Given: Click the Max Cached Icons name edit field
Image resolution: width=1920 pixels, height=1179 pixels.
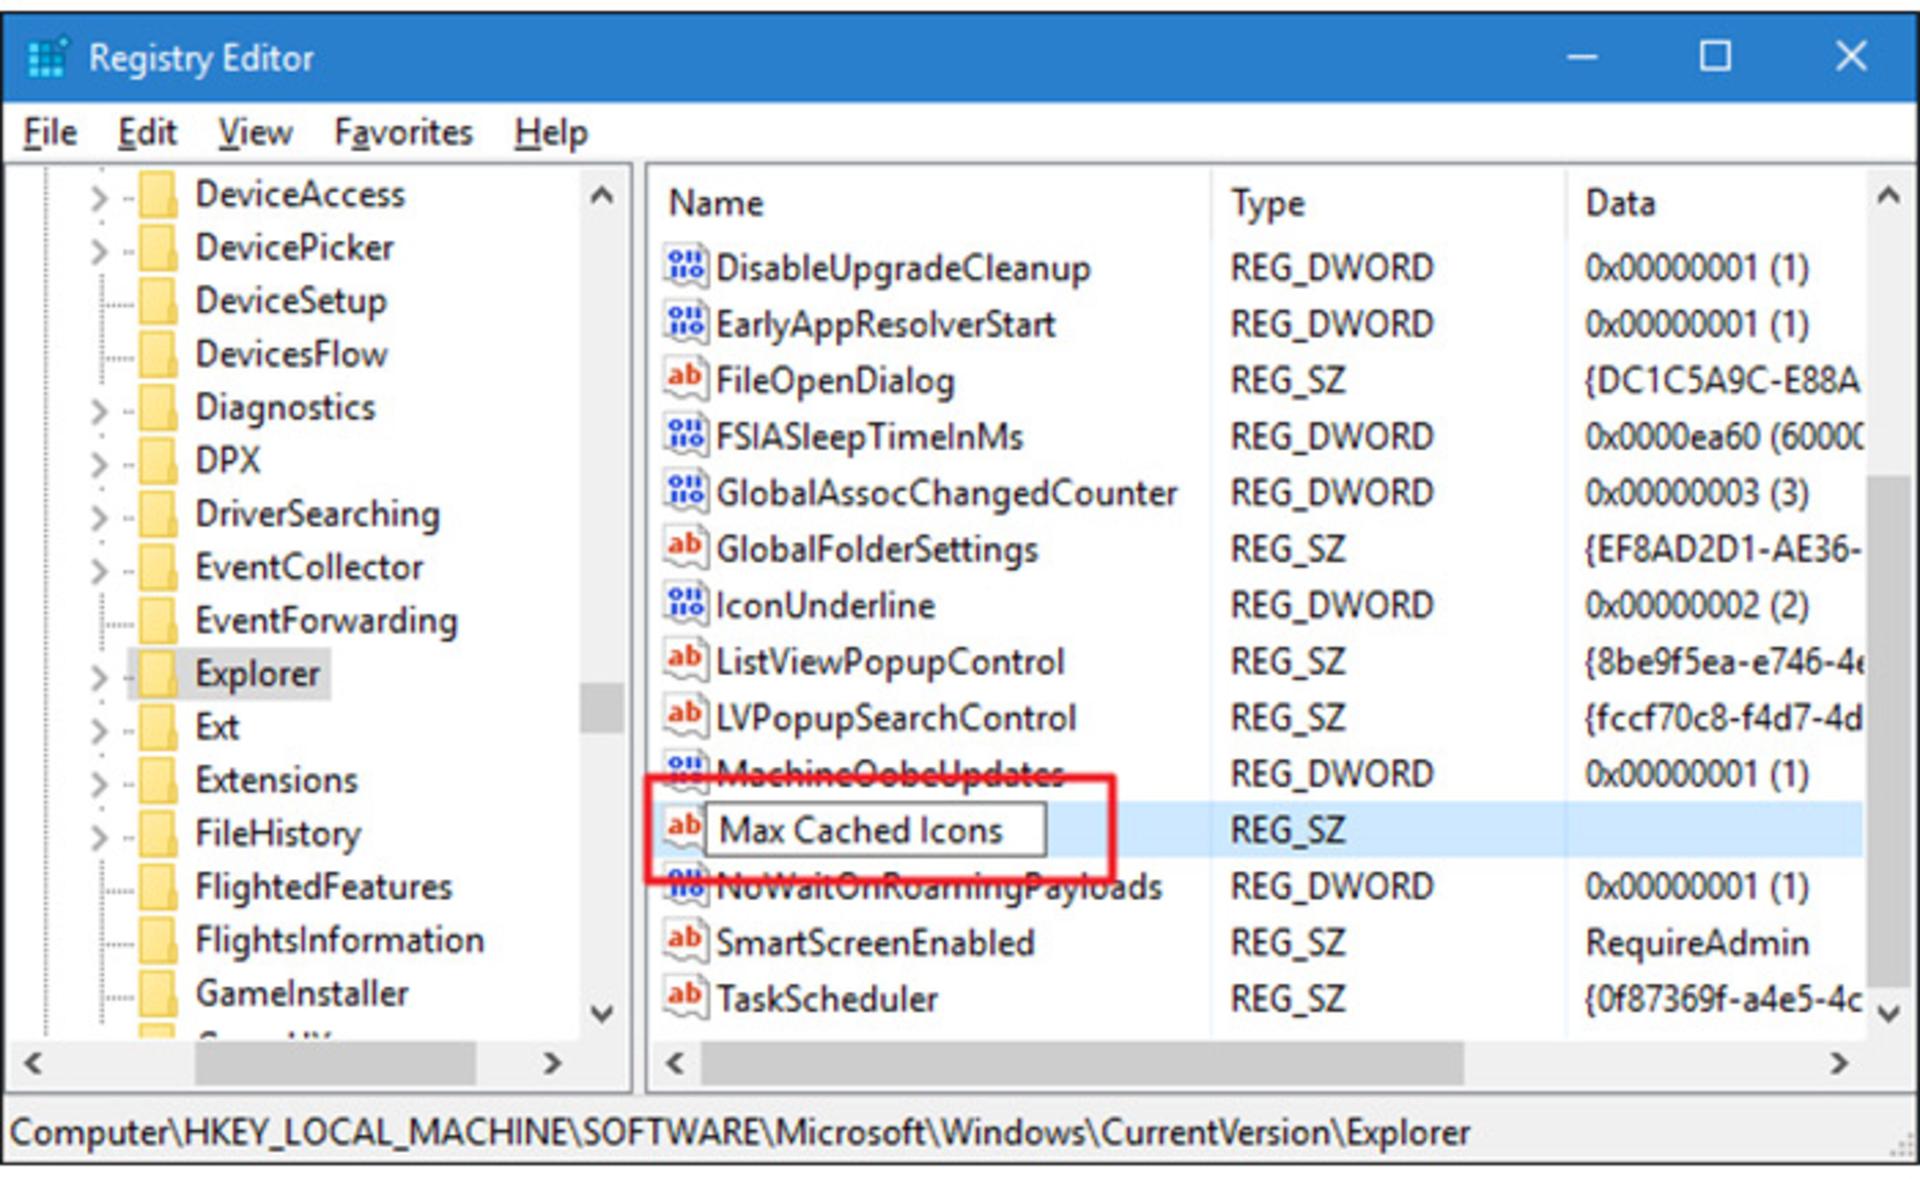Looking at the screenshot, I should tap(875, 829).
